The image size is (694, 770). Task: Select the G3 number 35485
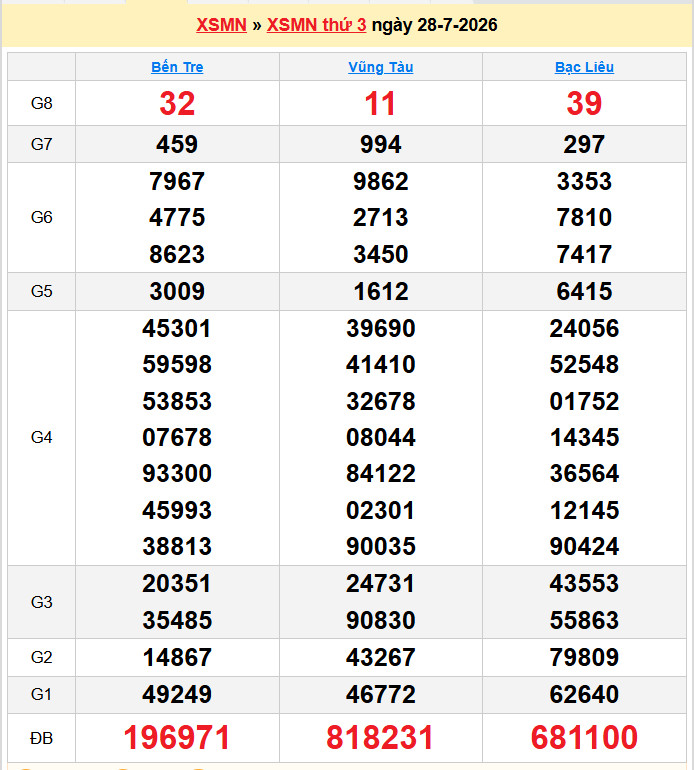[x=177, y=620]
